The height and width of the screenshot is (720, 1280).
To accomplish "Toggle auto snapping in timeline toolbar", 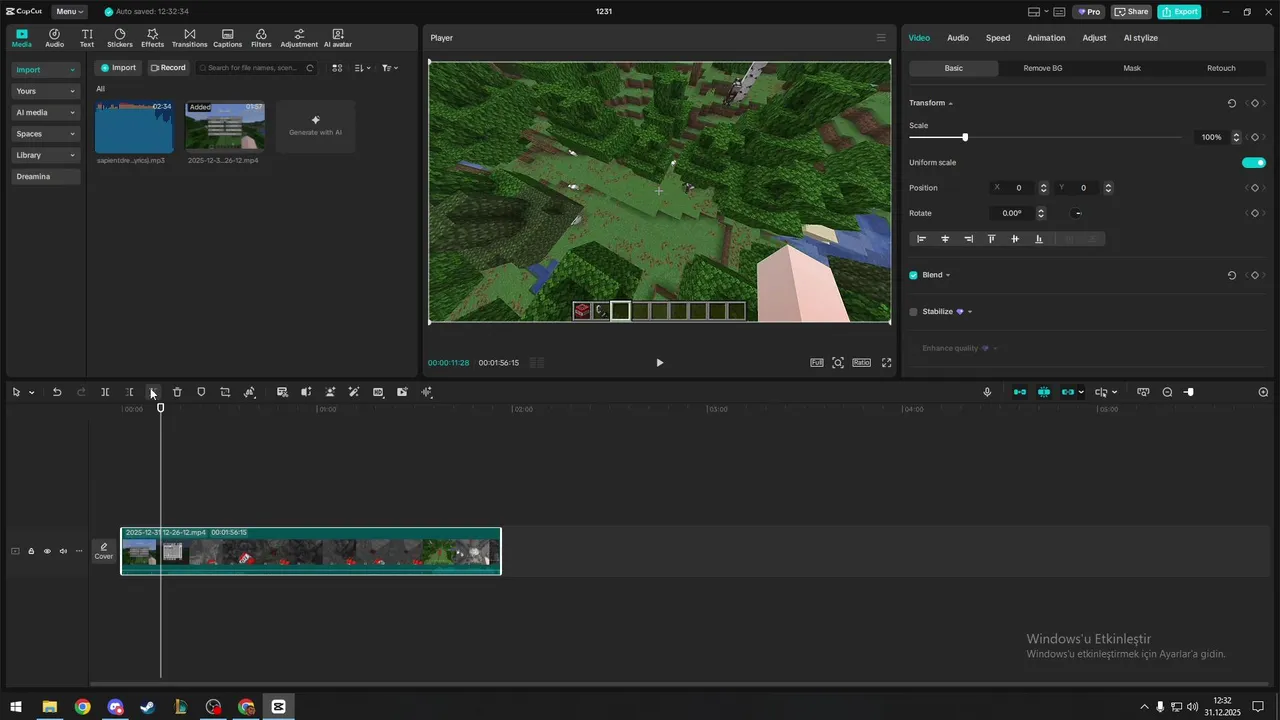I will tap(1044, 392).
